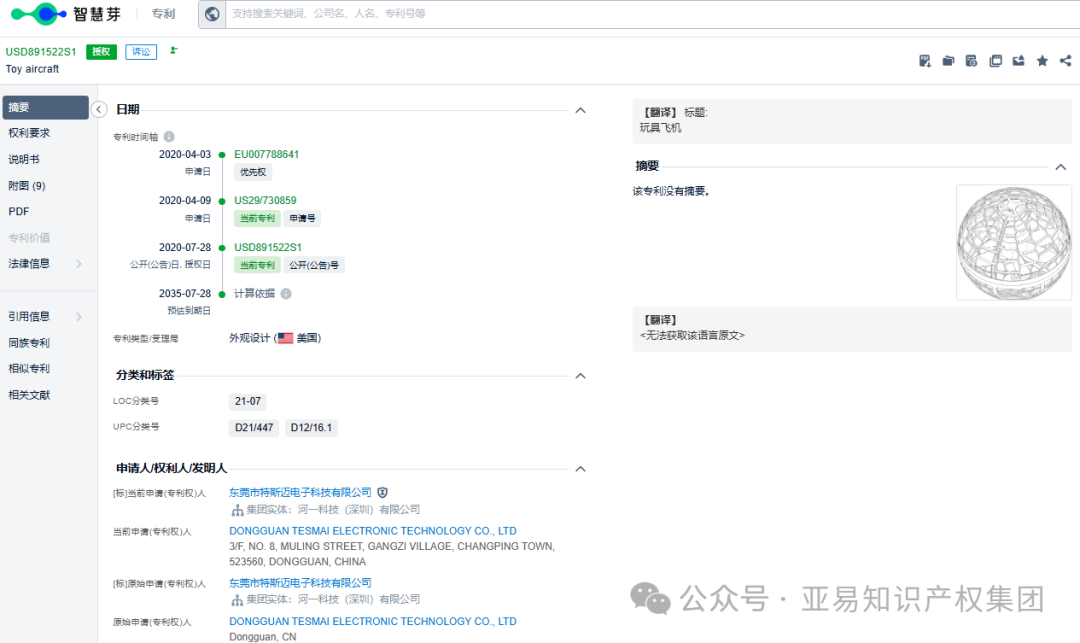Screen dimensions: 1080x643
Task: Click info icon next to 专利时间轴
Action: pos(169,136)
